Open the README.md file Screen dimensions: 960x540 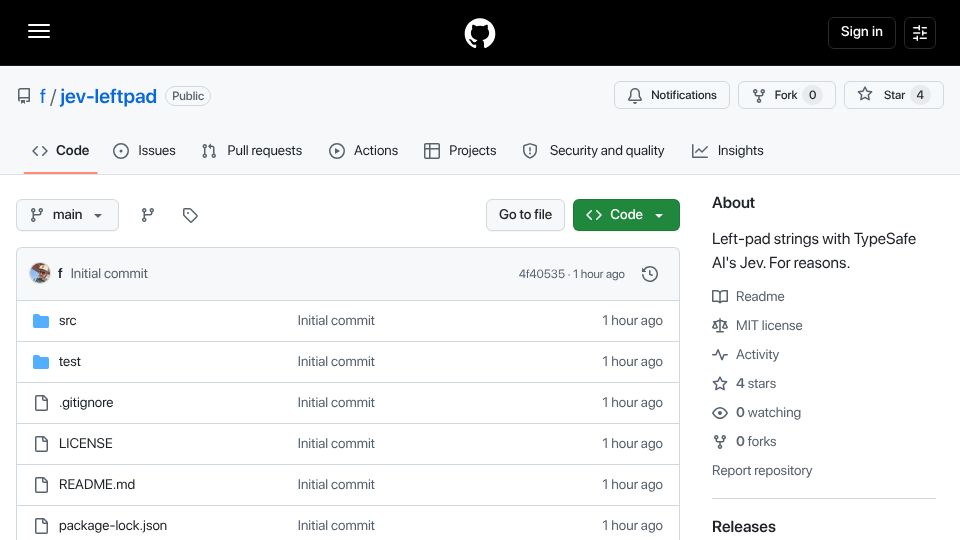97,485
